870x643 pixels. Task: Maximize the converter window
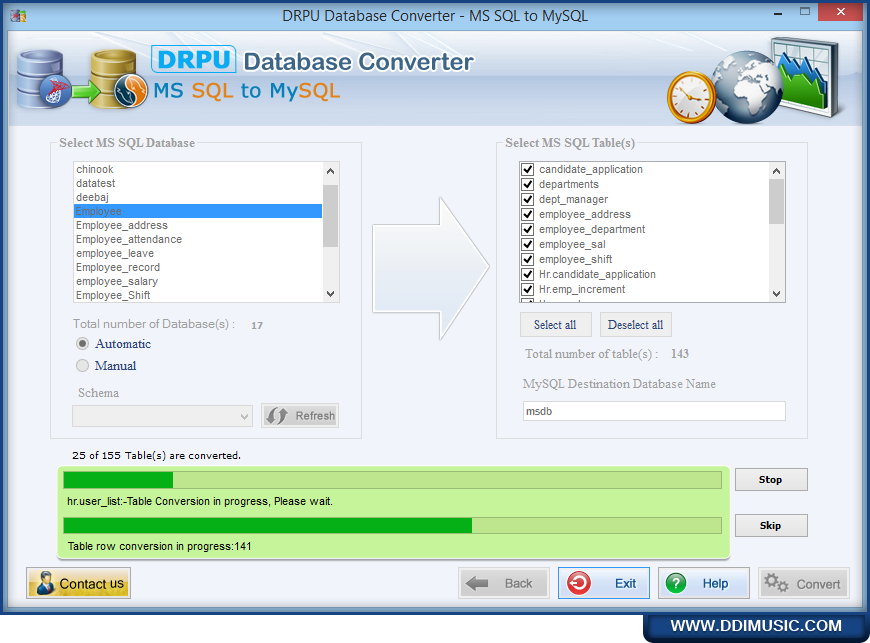[805, 12]
